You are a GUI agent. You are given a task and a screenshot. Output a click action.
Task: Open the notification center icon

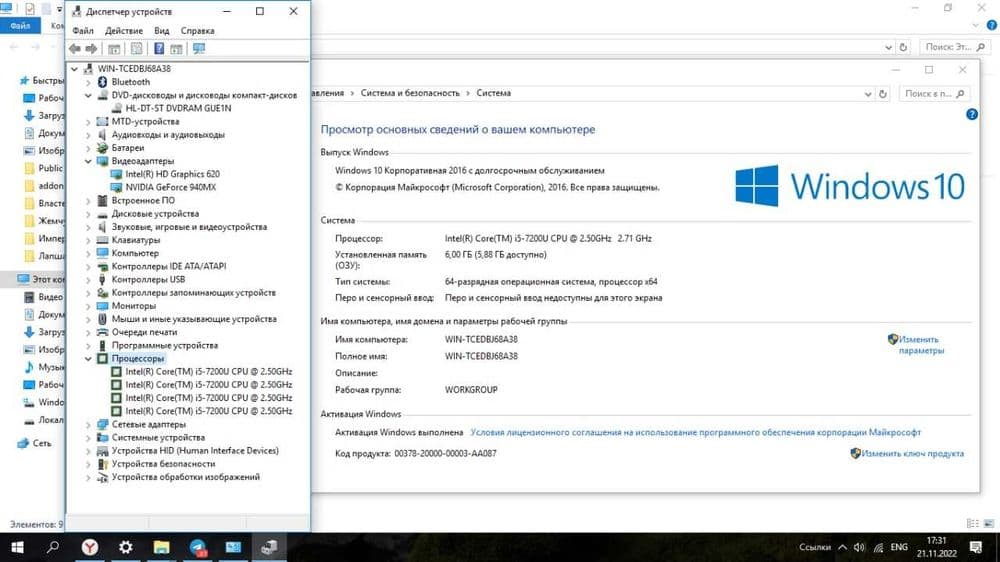976,547
